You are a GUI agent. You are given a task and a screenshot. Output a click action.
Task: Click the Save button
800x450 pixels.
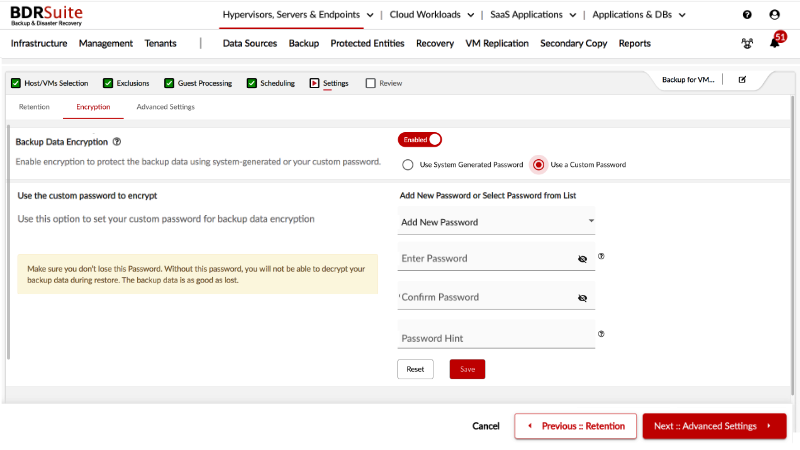click(x=467, y=369)
